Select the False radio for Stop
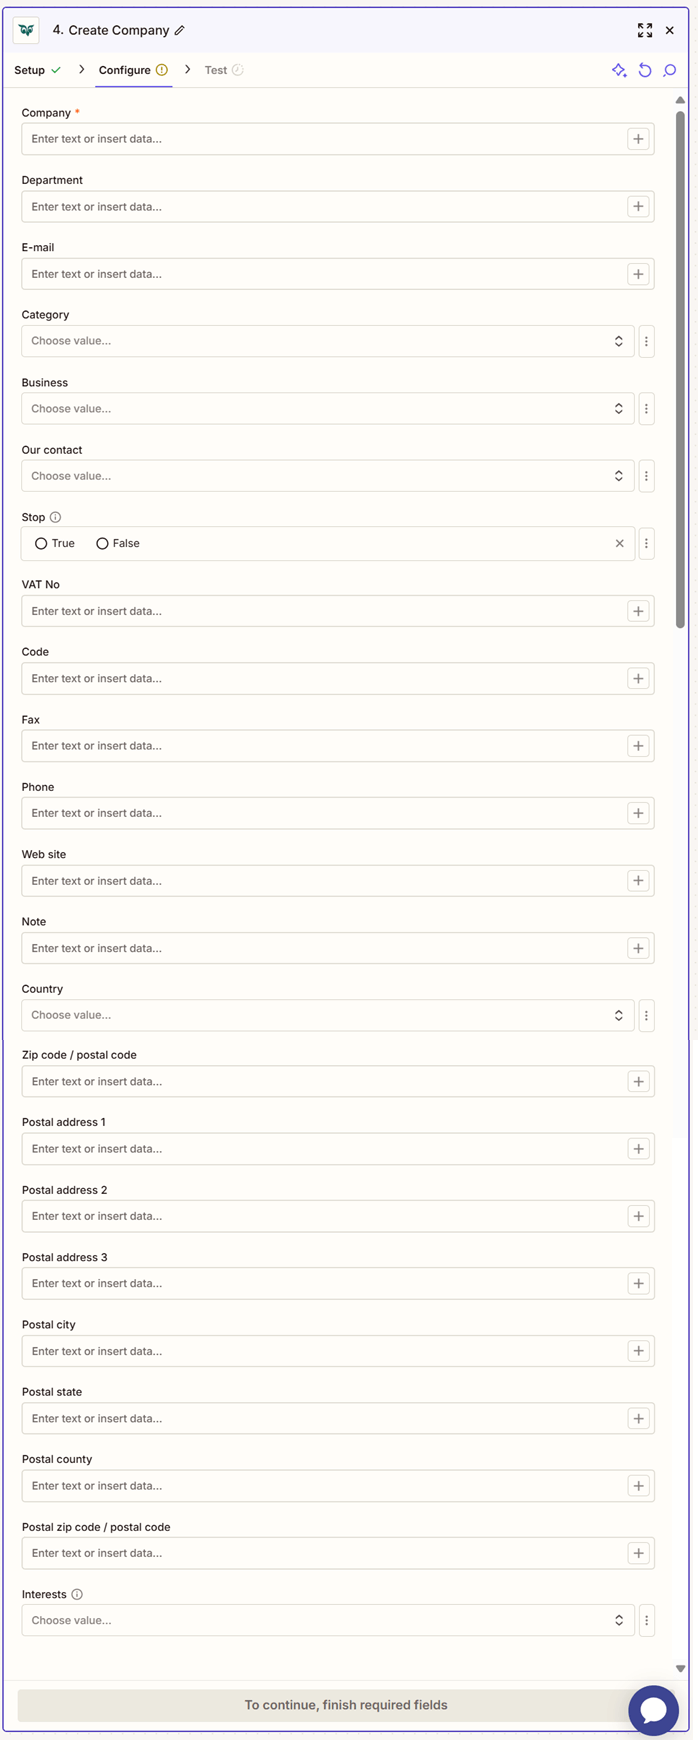Screen dimensions: 698x1752 tap(102, 544)
